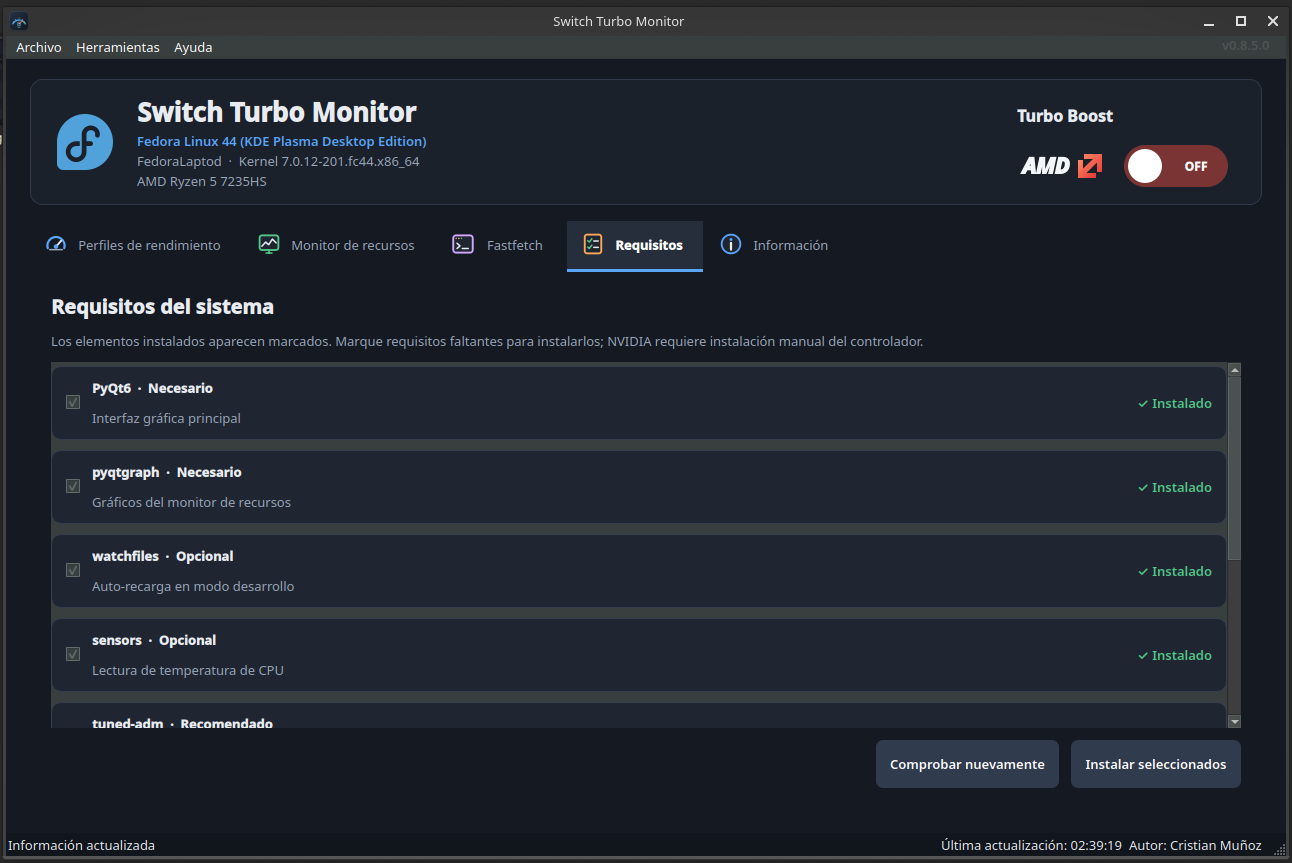Open the Archivo menu
1292x863 pixels.
(x=39, y=47)
